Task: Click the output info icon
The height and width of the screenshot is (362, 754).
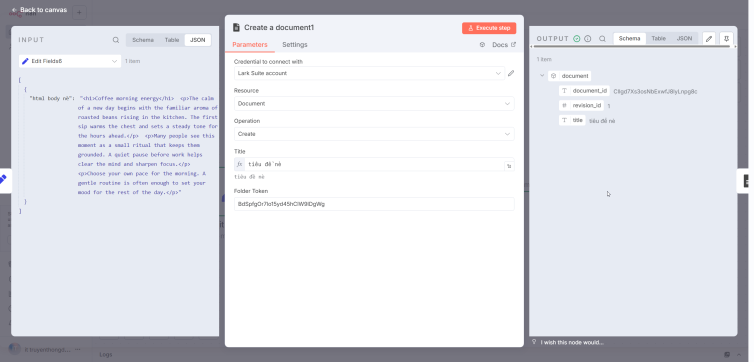Action: [587, 38]
